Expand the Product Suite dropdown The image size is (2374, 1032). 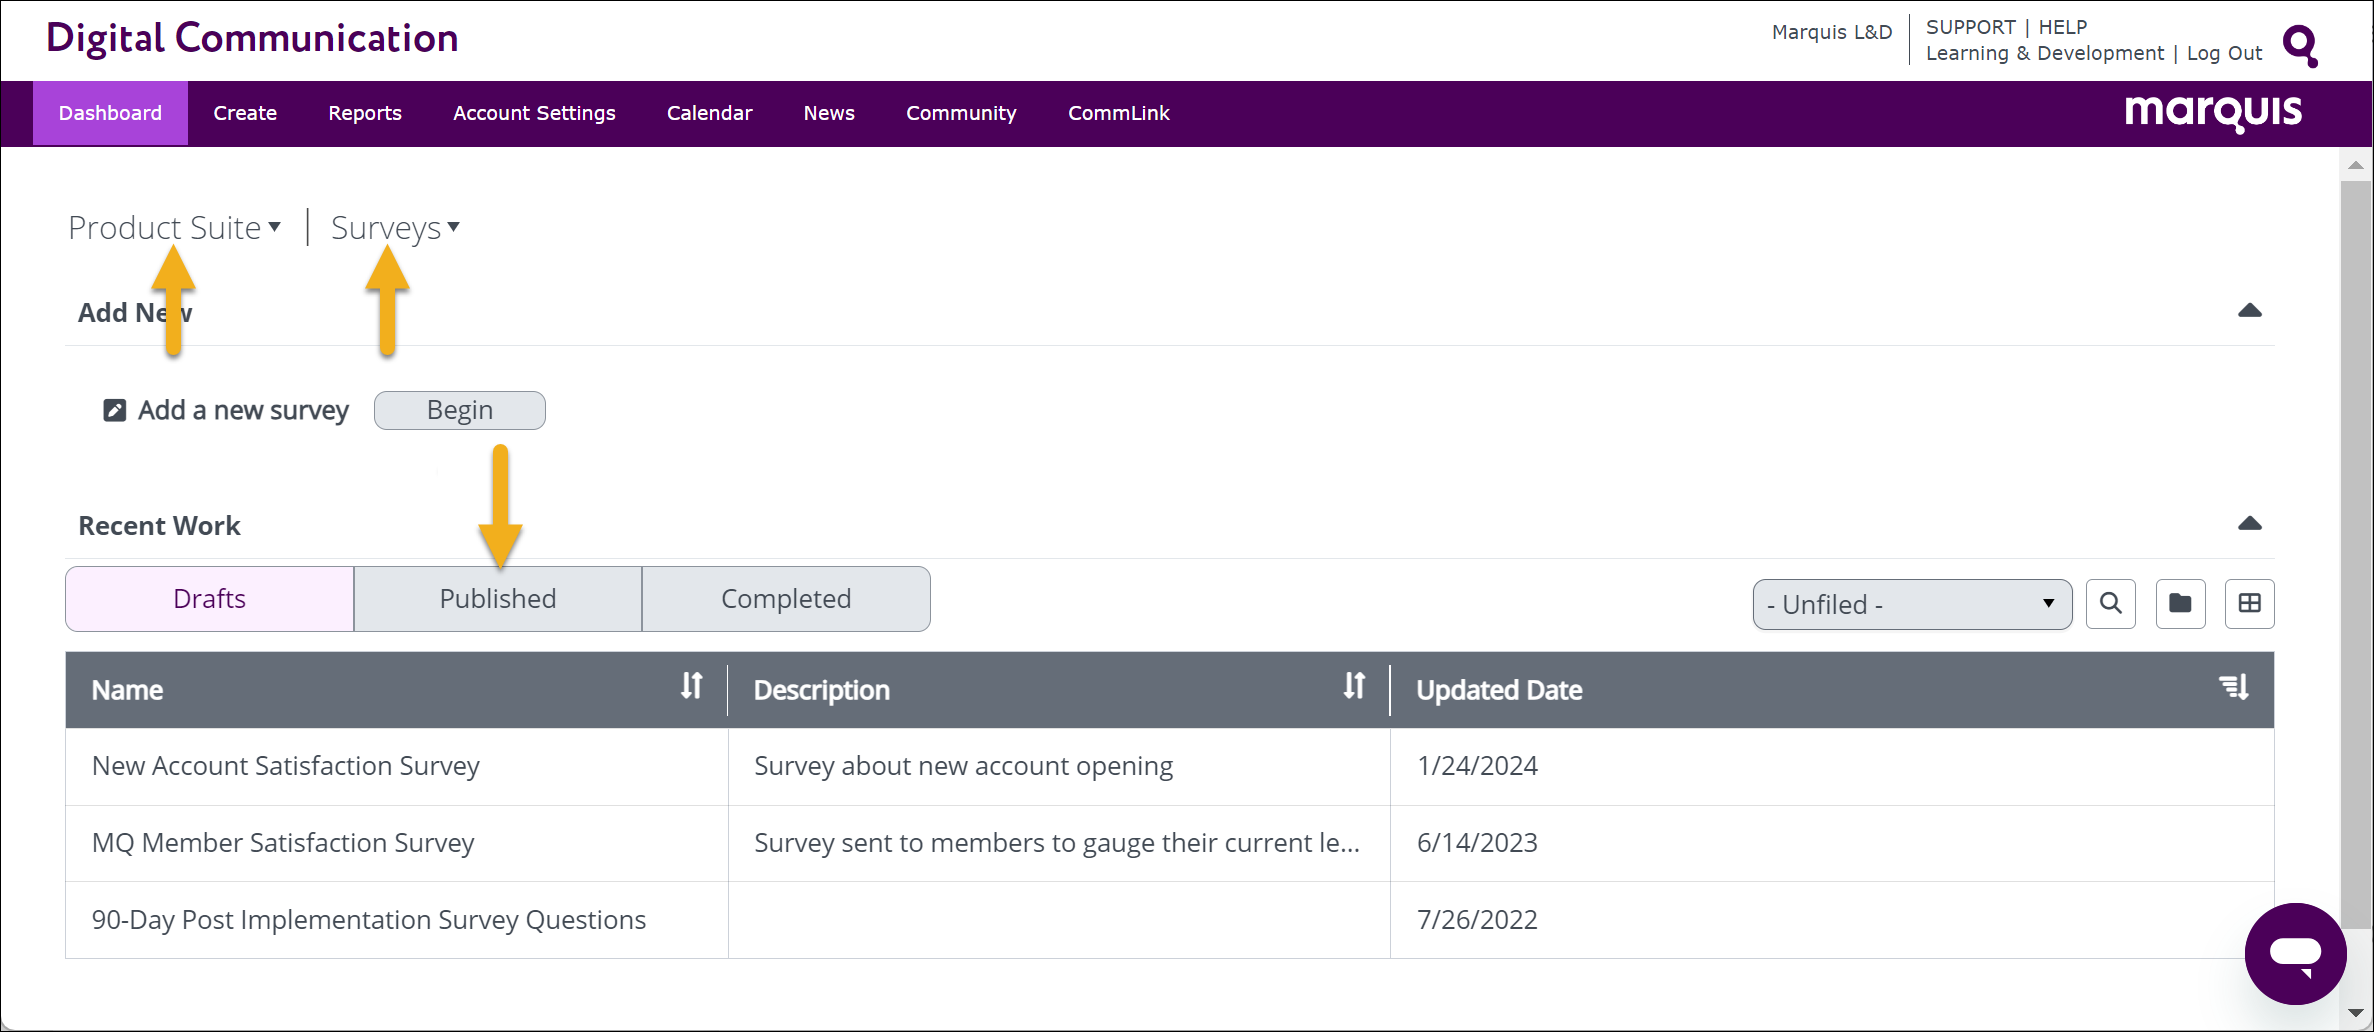[x=175, y=228]
